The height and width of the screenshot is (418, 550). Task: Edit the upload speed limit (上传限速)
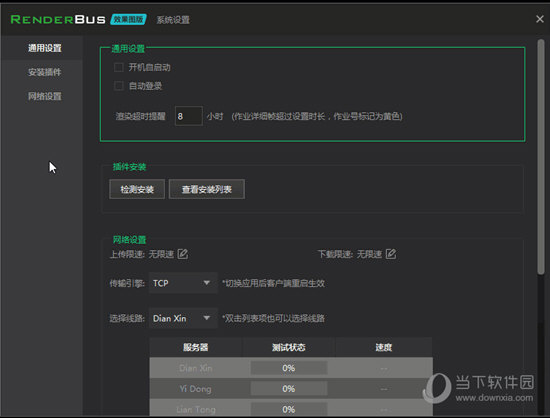[x=183, y=254]
